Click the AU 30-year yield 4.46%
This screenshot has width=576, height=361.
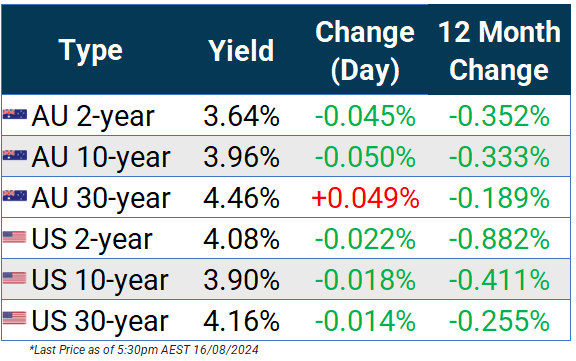coord(241,198)
